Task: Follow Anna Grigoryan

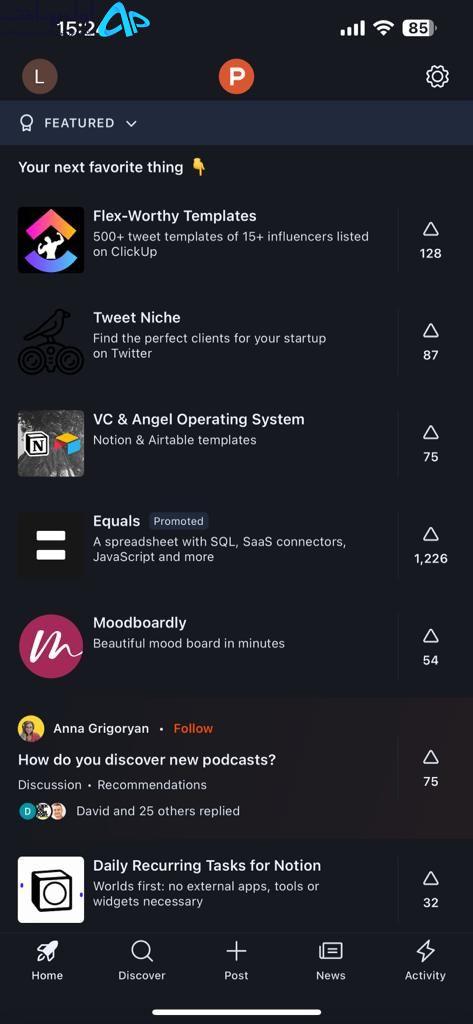Action: pyautogui.click(x=193, y=728)
